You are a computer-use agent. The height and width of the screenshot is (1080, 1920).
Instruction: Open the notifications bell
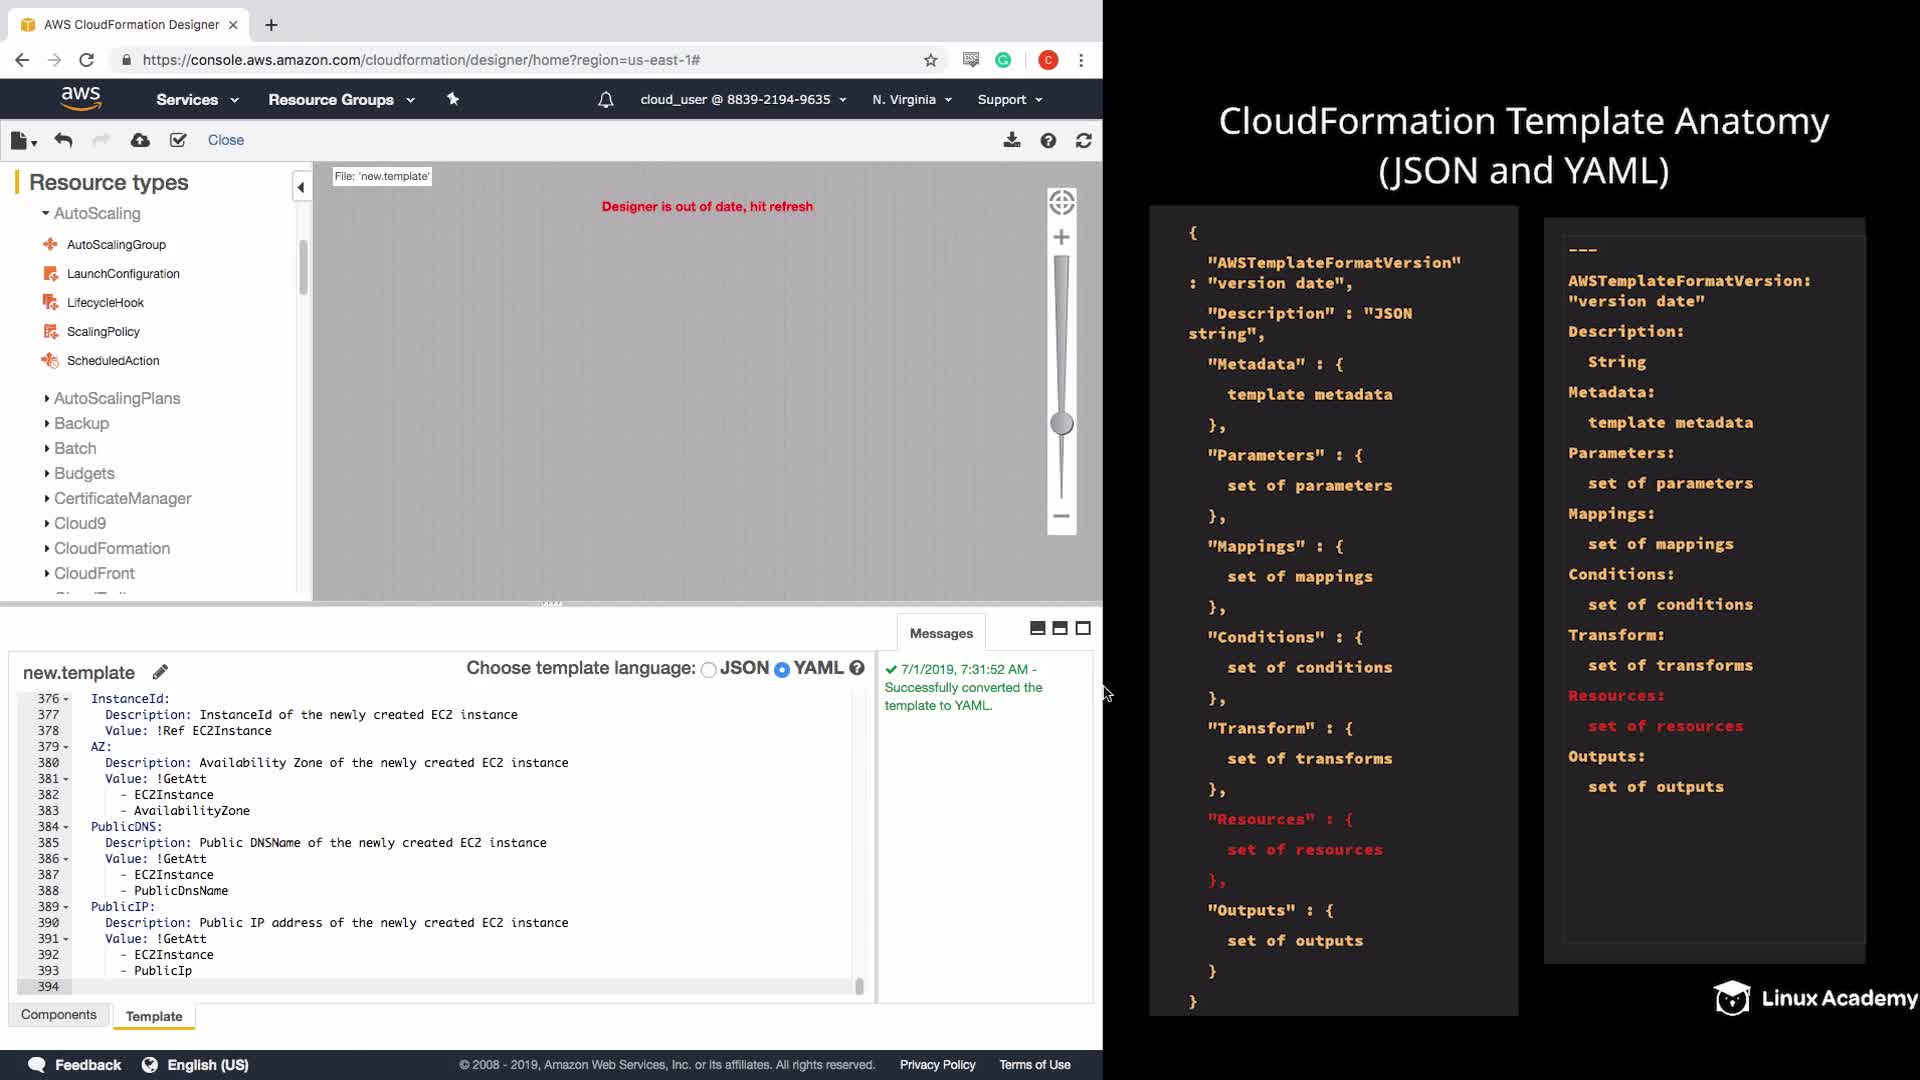[605, 100]
